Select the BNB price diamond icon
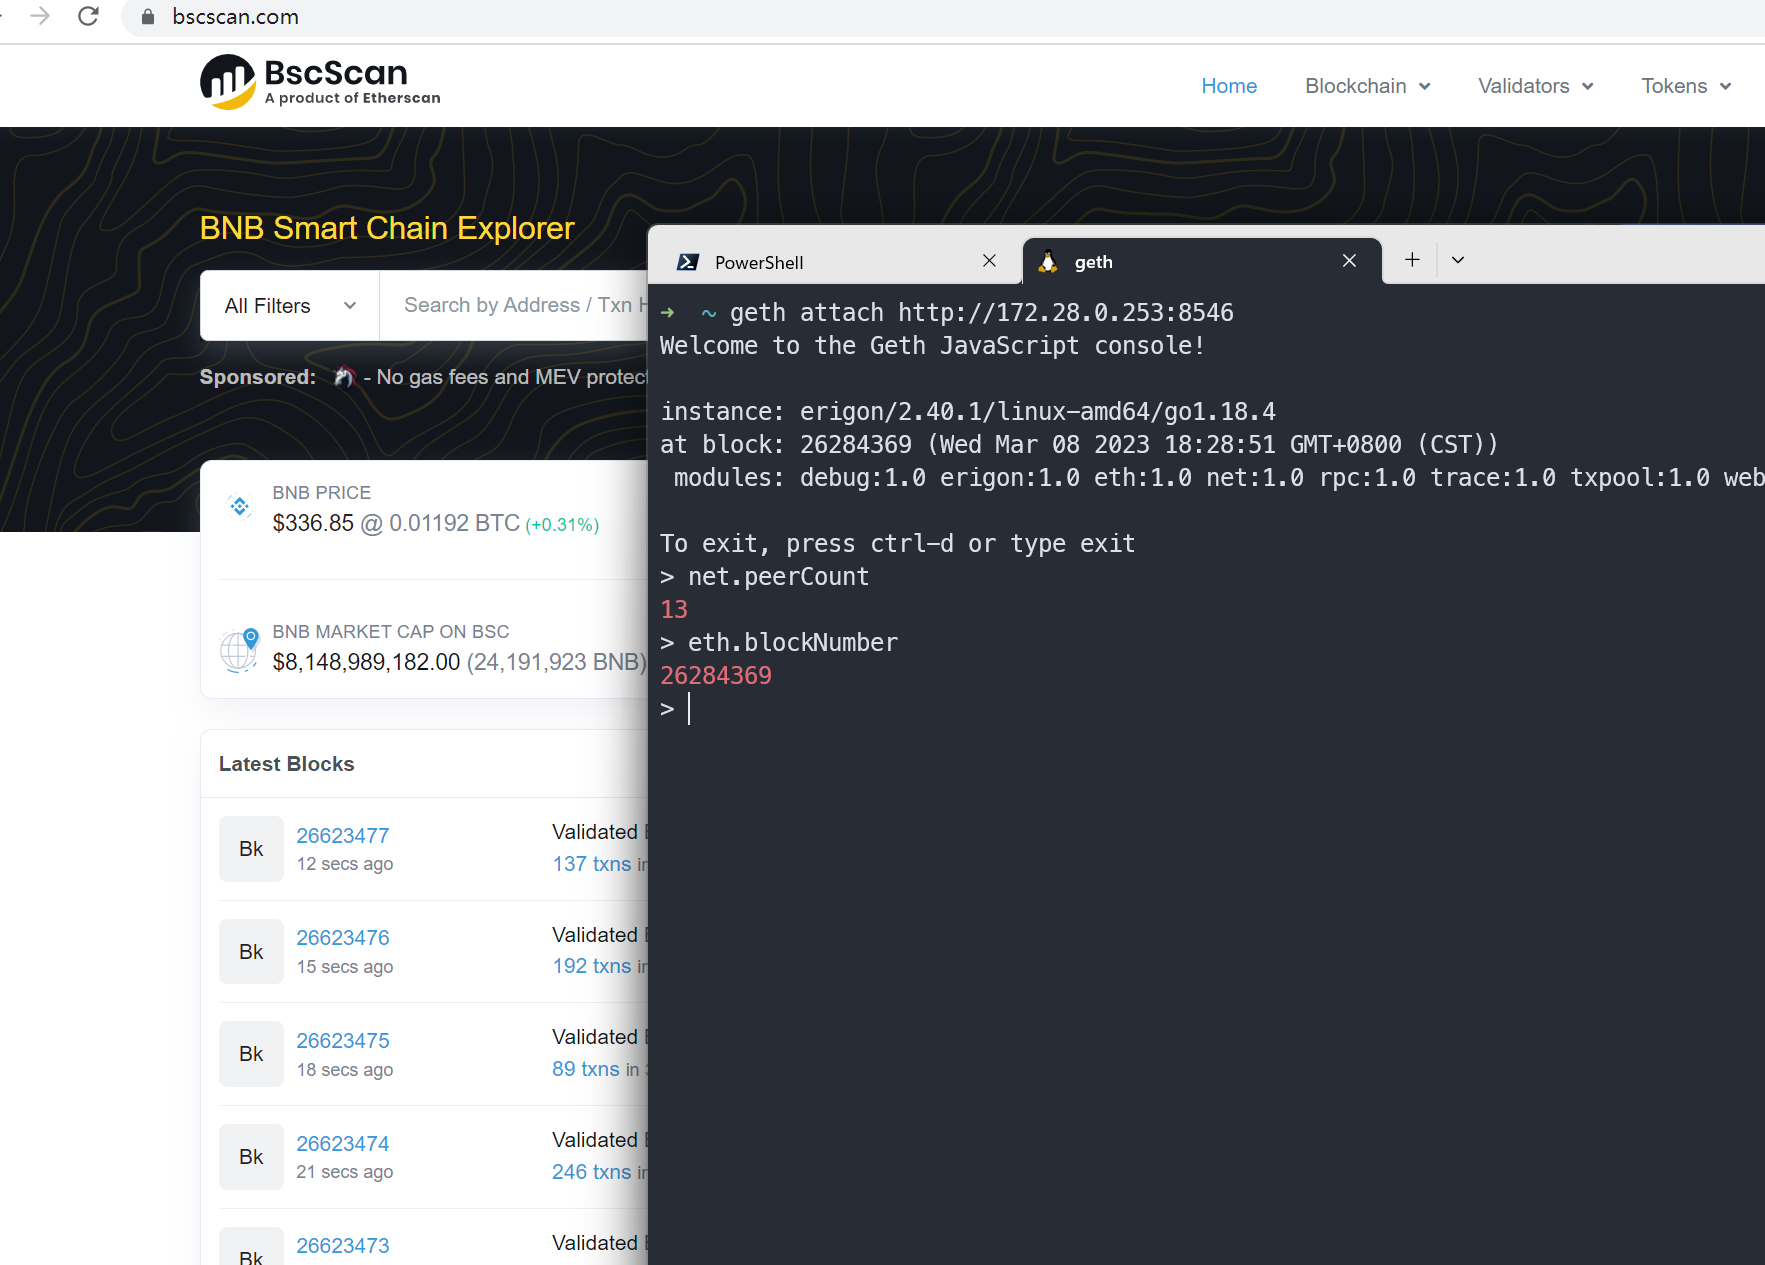 pyautogui.click(x=239, y=506)
